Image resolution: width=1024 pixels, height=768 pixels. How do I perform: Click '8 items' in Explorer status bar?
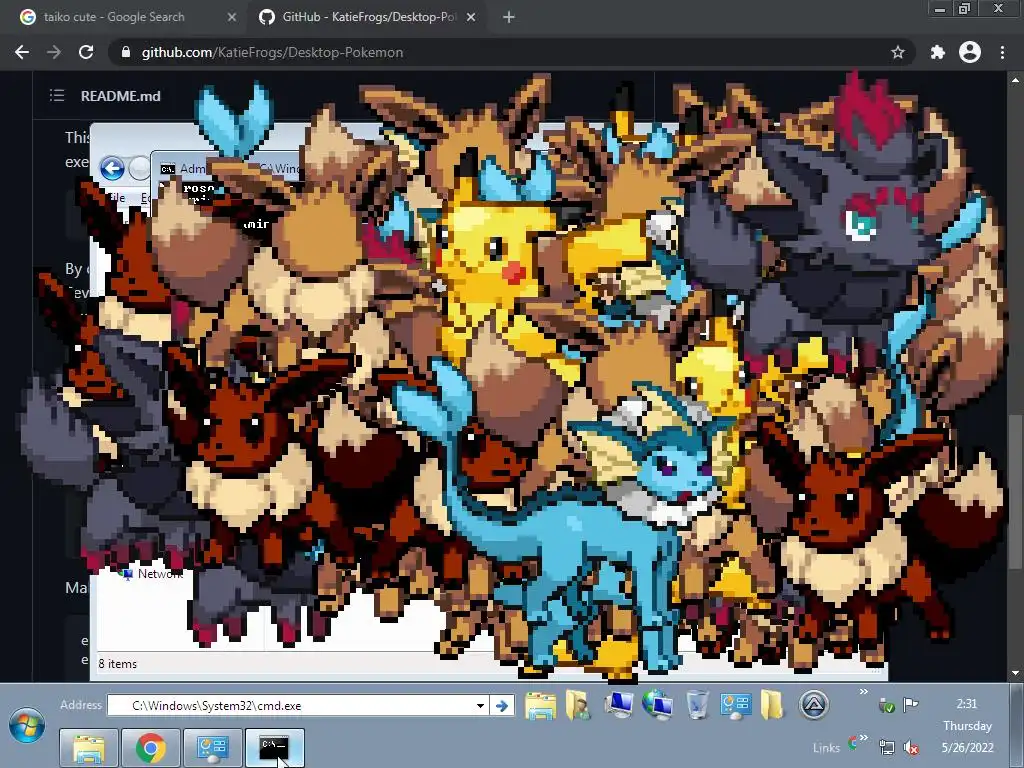tap(118, 664)
